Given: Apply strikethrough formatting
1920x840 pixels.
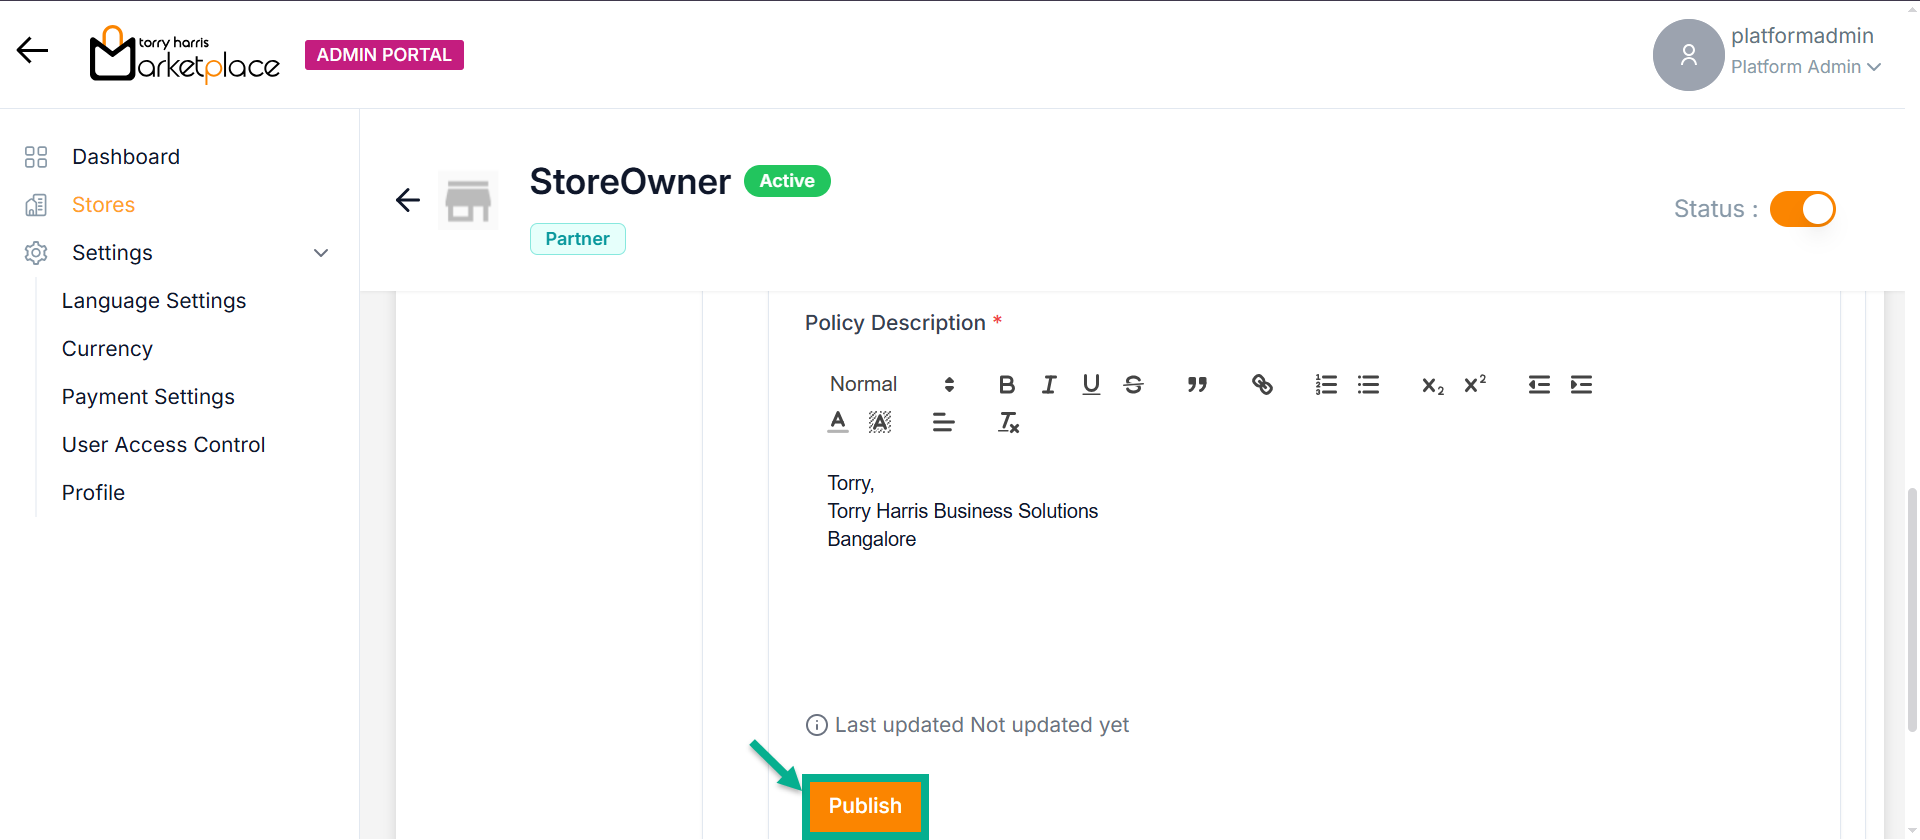Looking at the screenshot, I should click(1133, 385).
